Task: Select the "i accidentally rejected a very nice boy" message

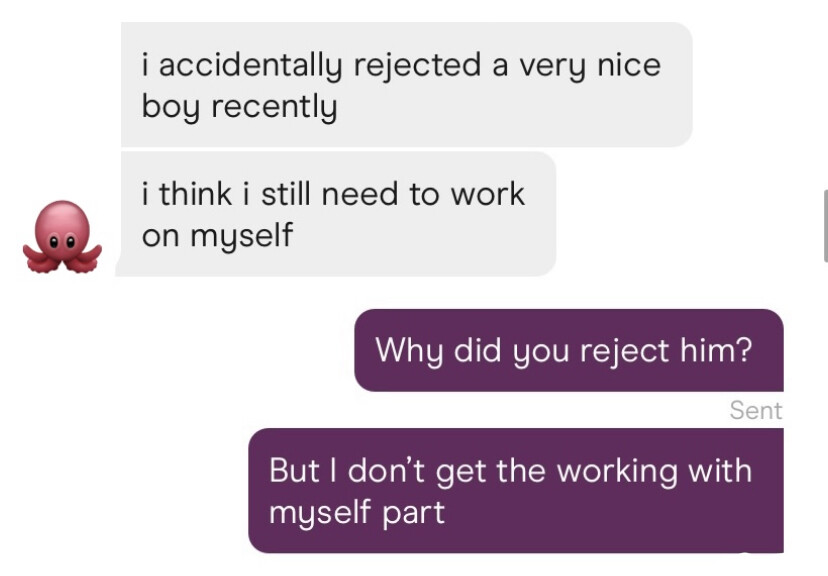Action: tap(406, 85)
